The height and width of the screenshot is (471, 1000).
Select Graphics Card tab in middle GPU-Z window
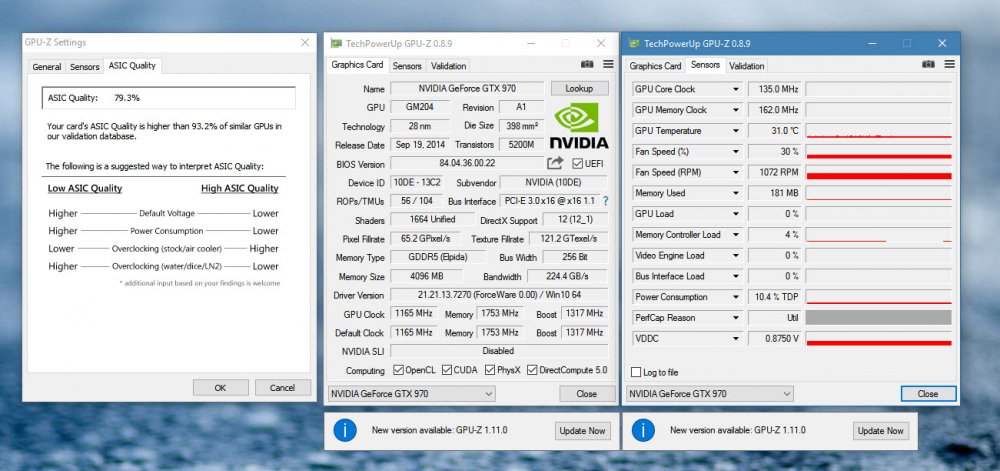point(357,65)
